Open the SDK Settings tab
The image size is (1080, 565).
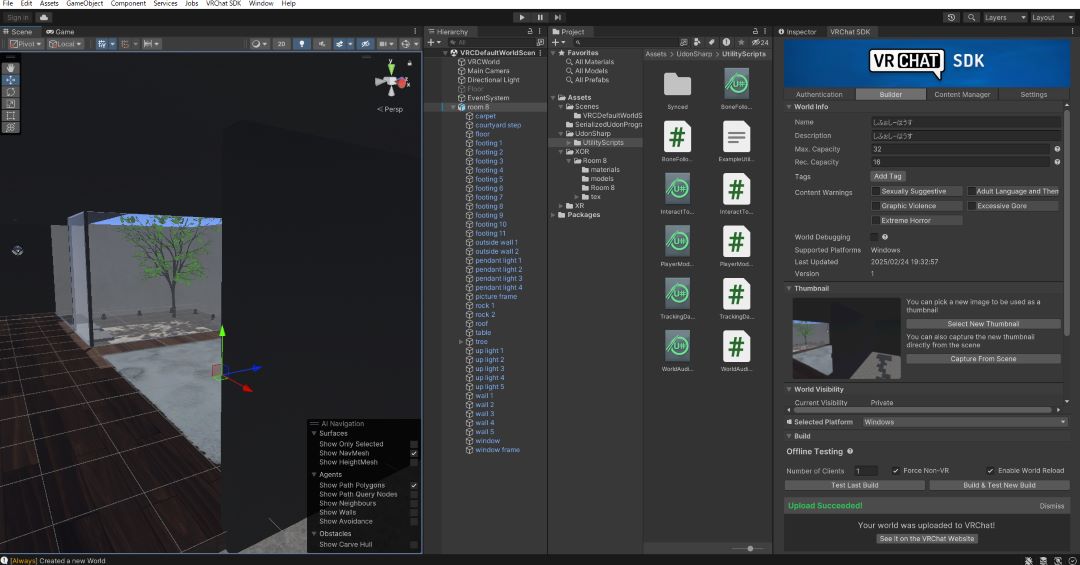[1033, 94]
